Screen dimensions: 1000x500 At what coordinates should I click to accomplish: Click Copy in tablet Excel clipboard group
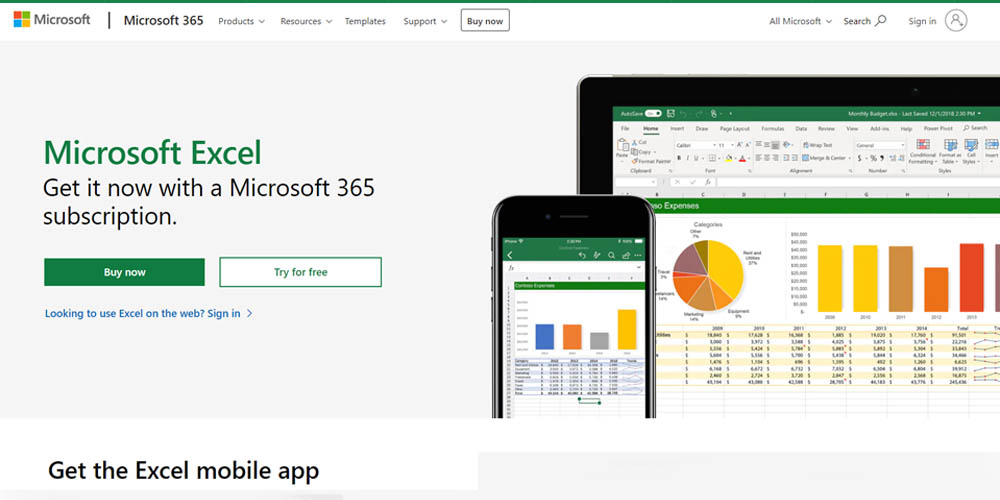click(x=643, y=152)
